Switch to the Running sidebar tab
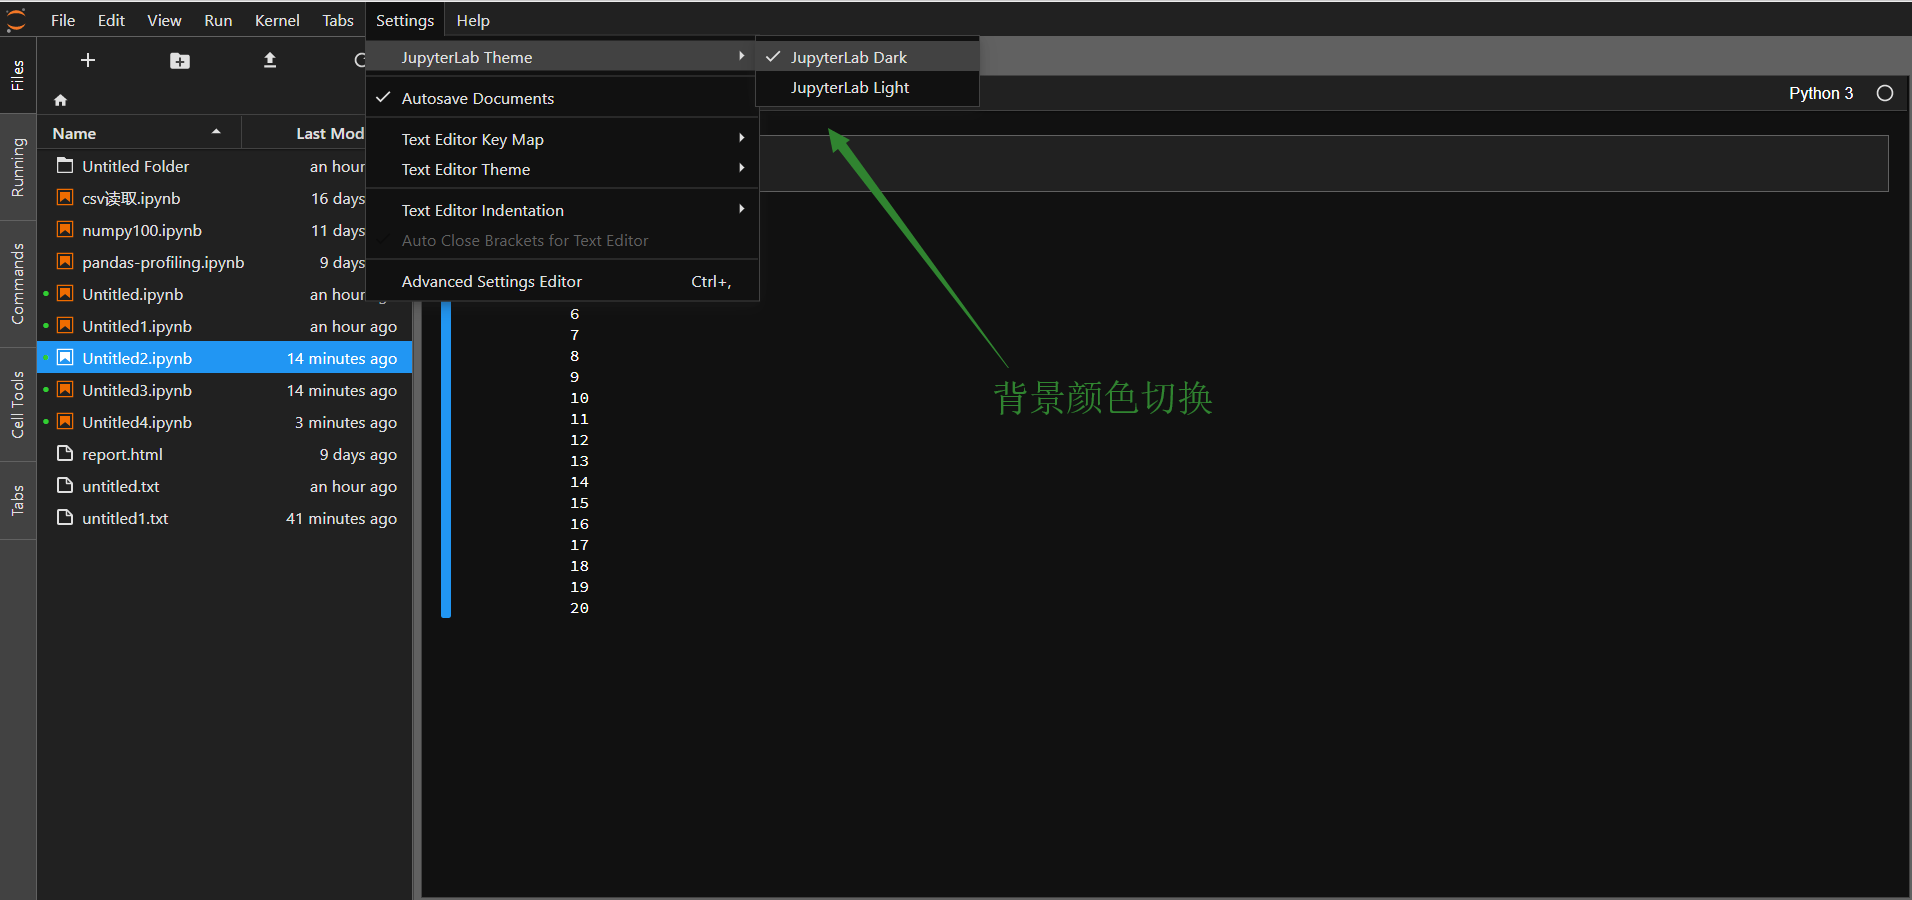The image size is (1912, 900). tap(18, 167)
